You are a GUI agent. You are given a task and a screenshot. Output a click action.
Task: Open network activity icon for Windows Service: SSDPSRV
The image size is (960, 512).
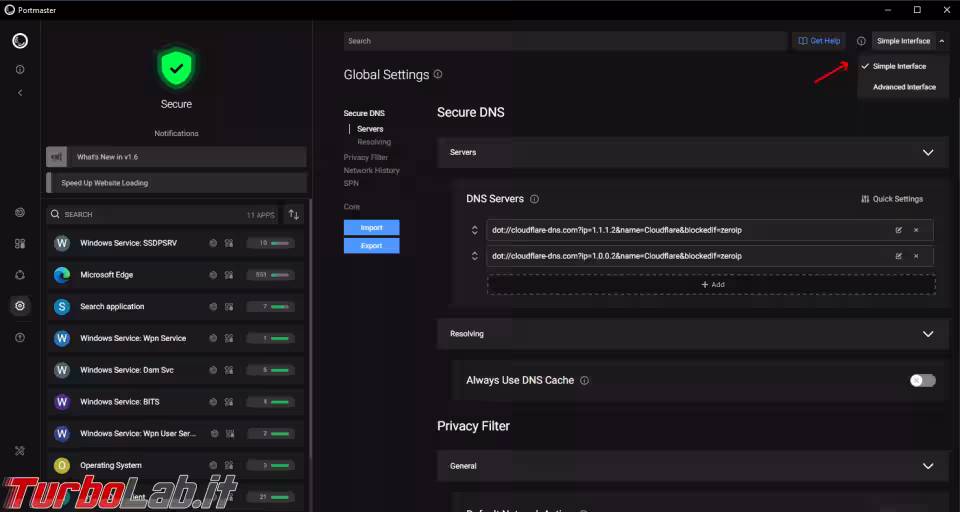(x=213, y=243)
